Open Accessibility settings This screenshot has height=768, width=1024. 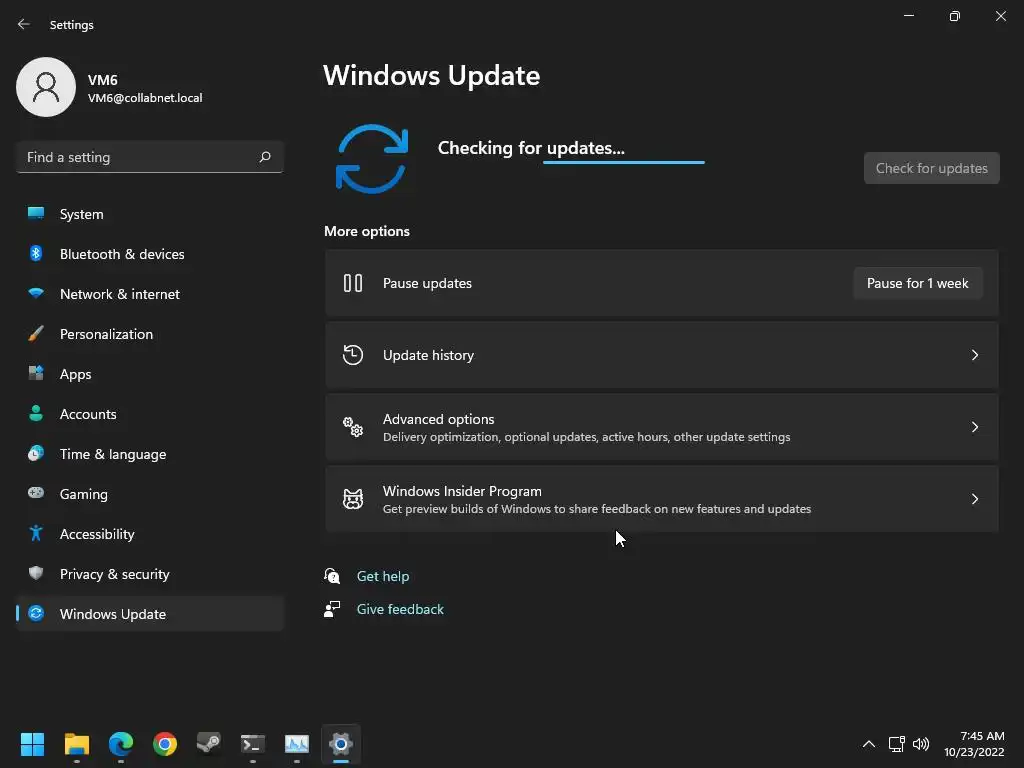pyautogui.click(x=150, y=534)
